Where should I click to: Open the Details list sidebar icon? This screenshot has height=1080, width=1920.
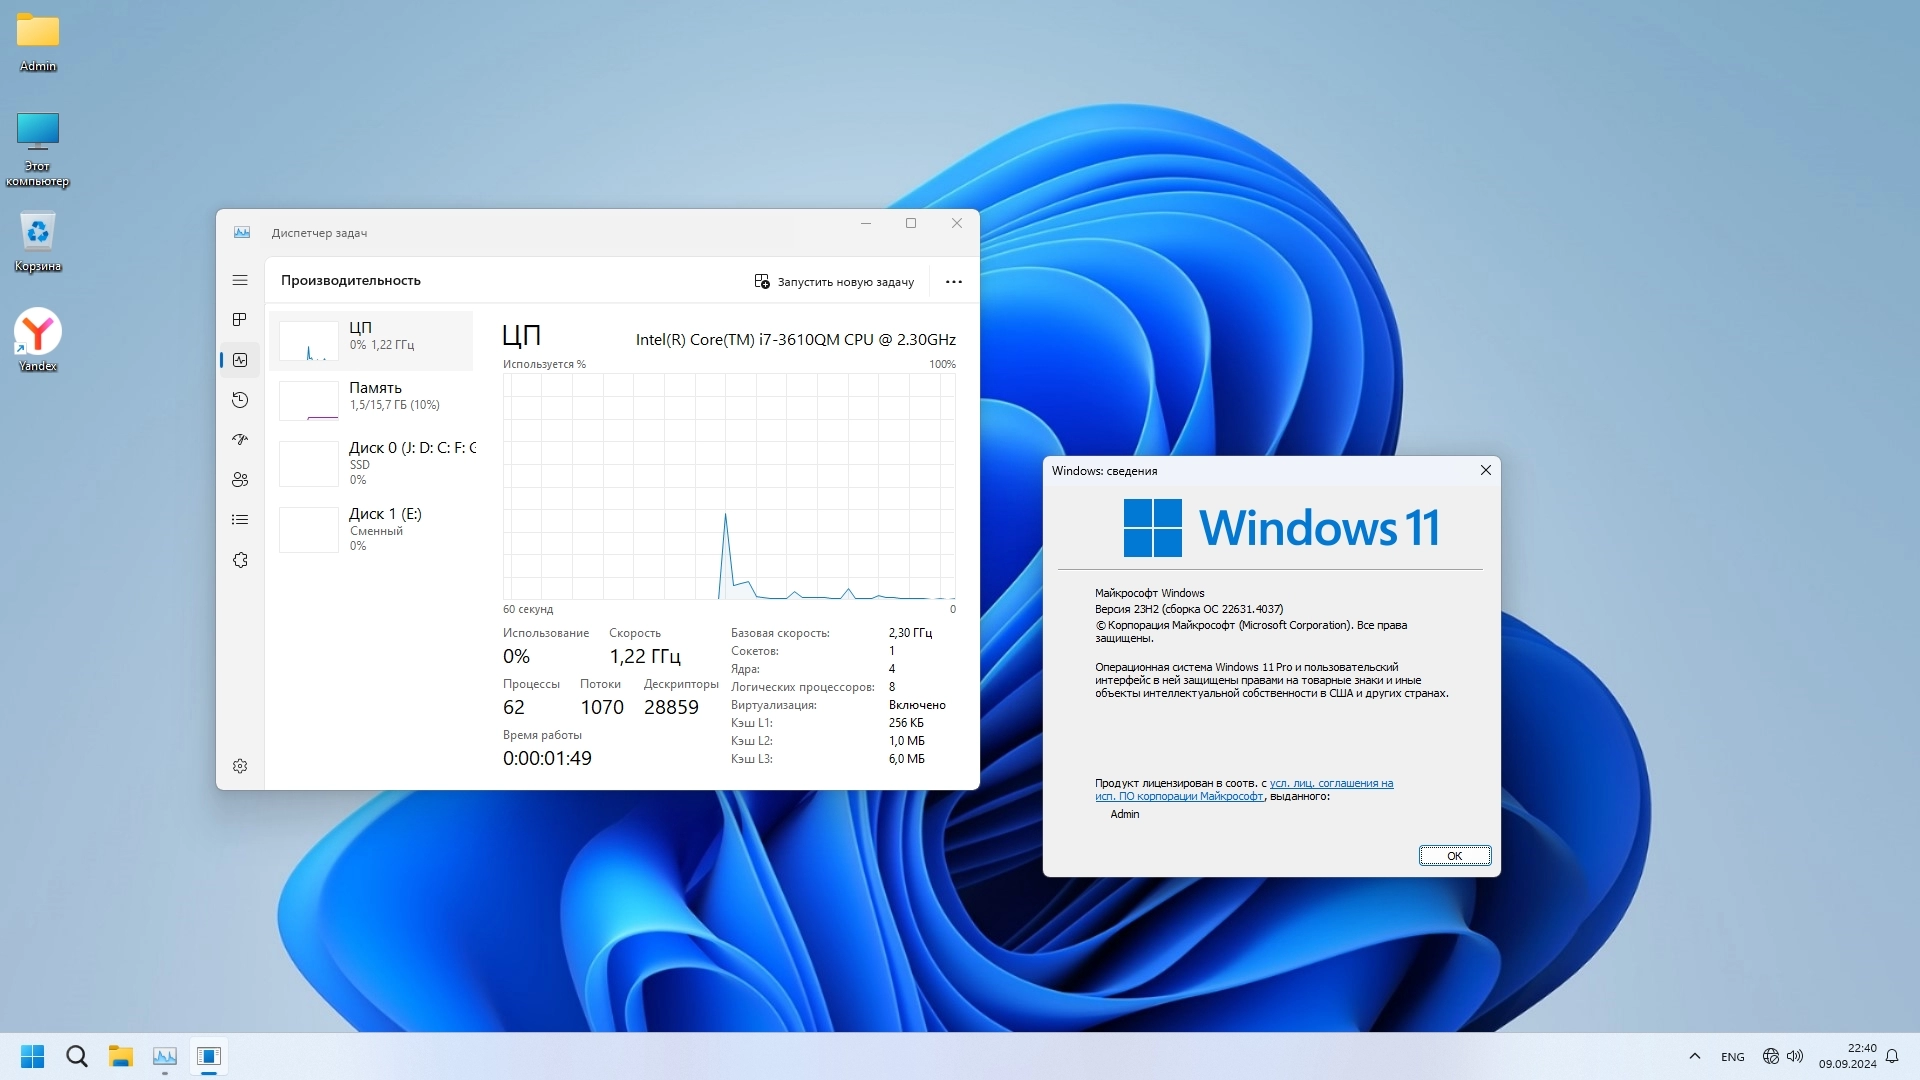tap(240, 520)
